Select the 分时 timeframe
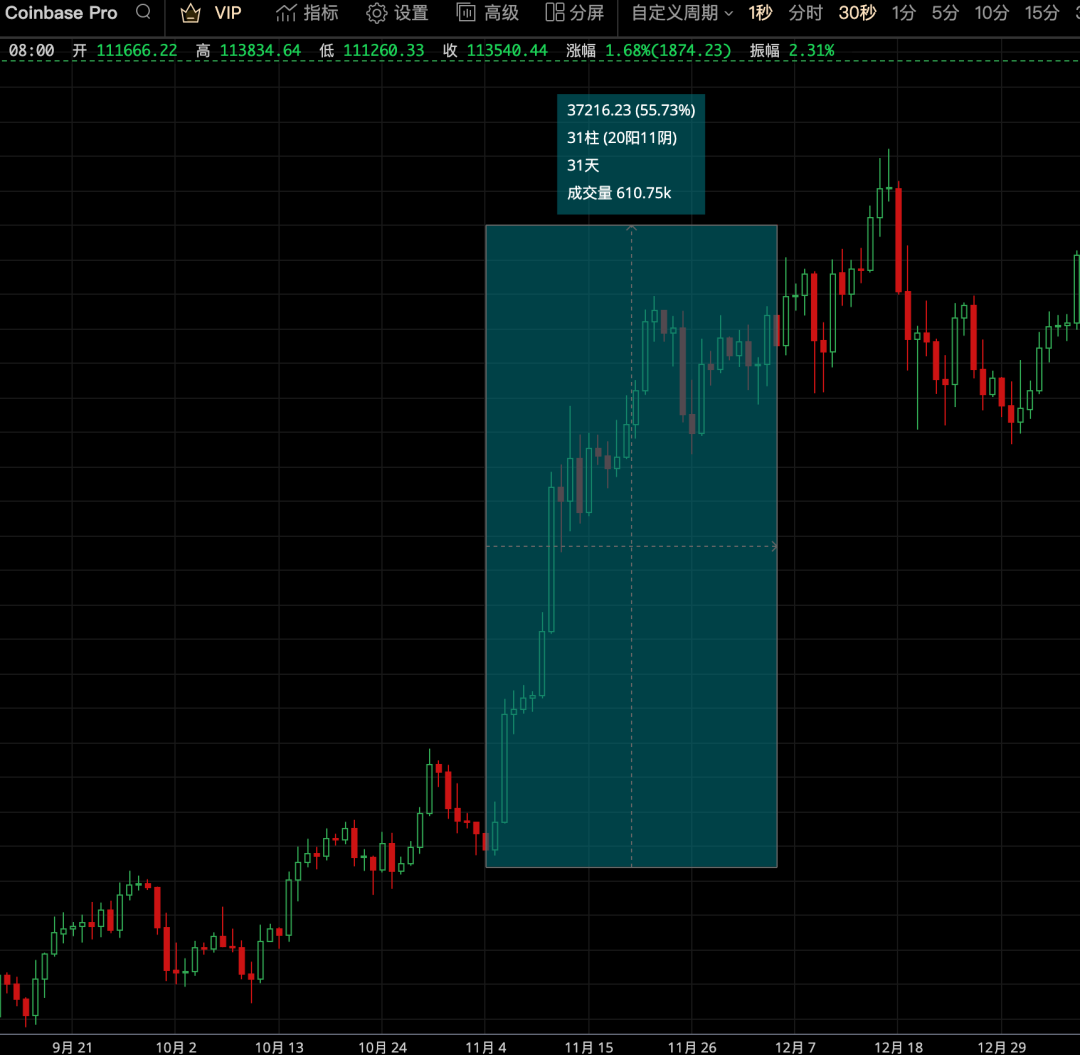The width and height of the screenshot is (1080, 1055). point(805,13)
